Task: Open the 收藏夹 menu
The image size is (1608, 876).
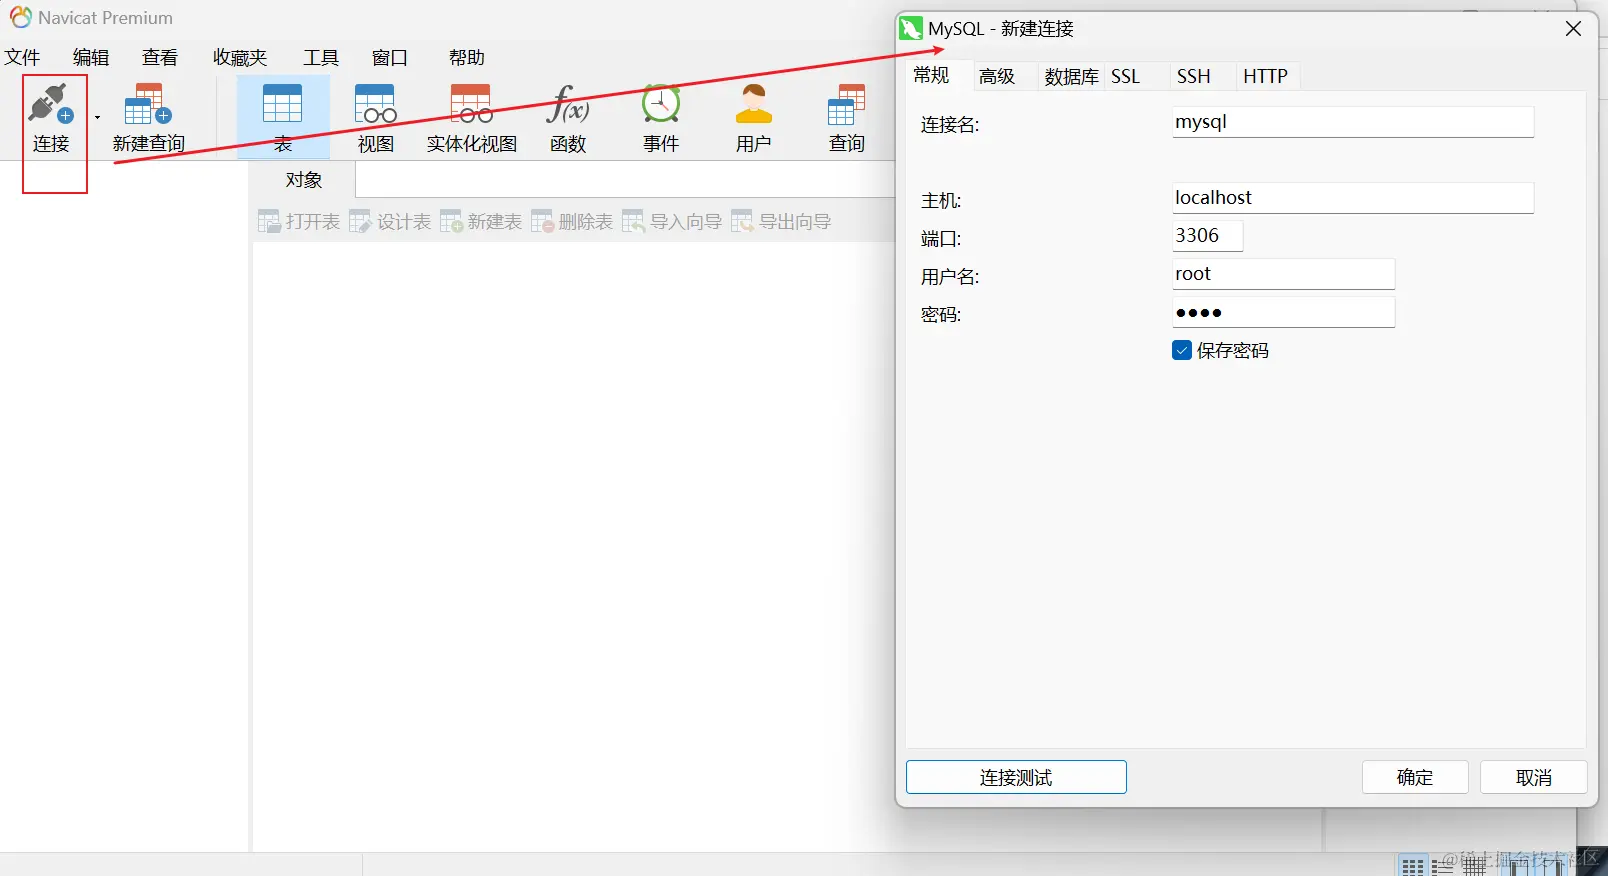Action: click(240, 58)
